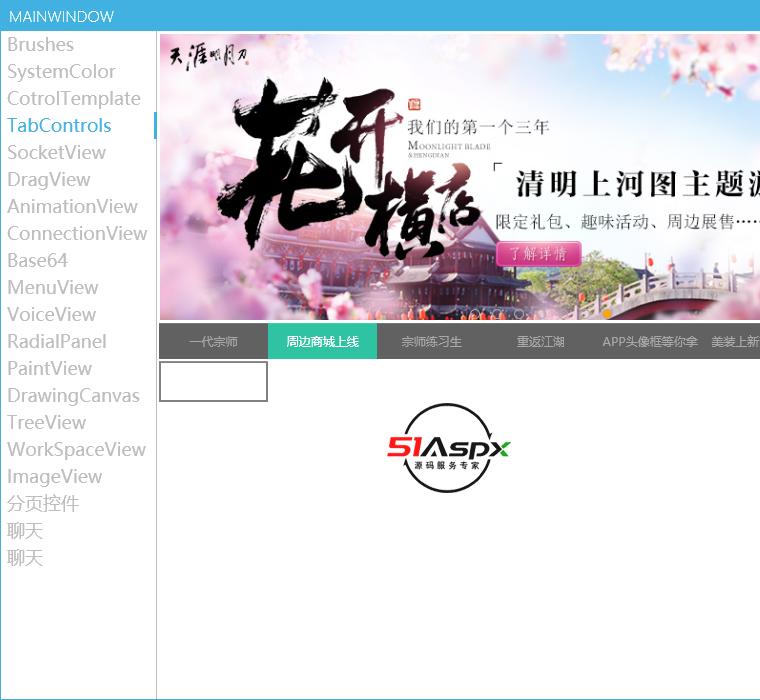This screenshot has width=760, height=700.
Task: Switch to the 一代宗师 tab
Action: coord(213,341)
